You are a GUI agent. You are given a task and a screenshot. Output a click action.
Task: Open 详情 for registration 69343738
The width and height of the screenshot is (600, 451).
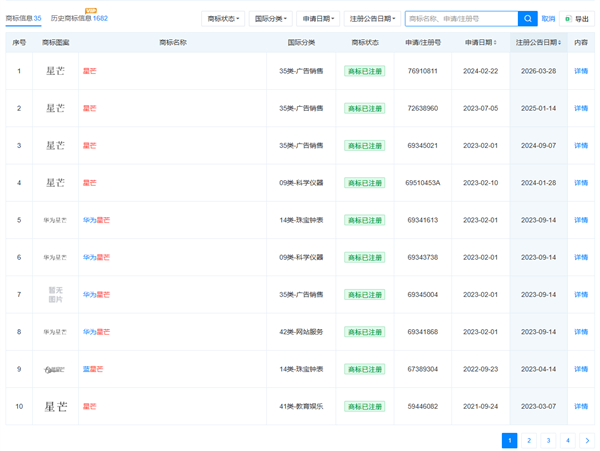tap(581, 257)
